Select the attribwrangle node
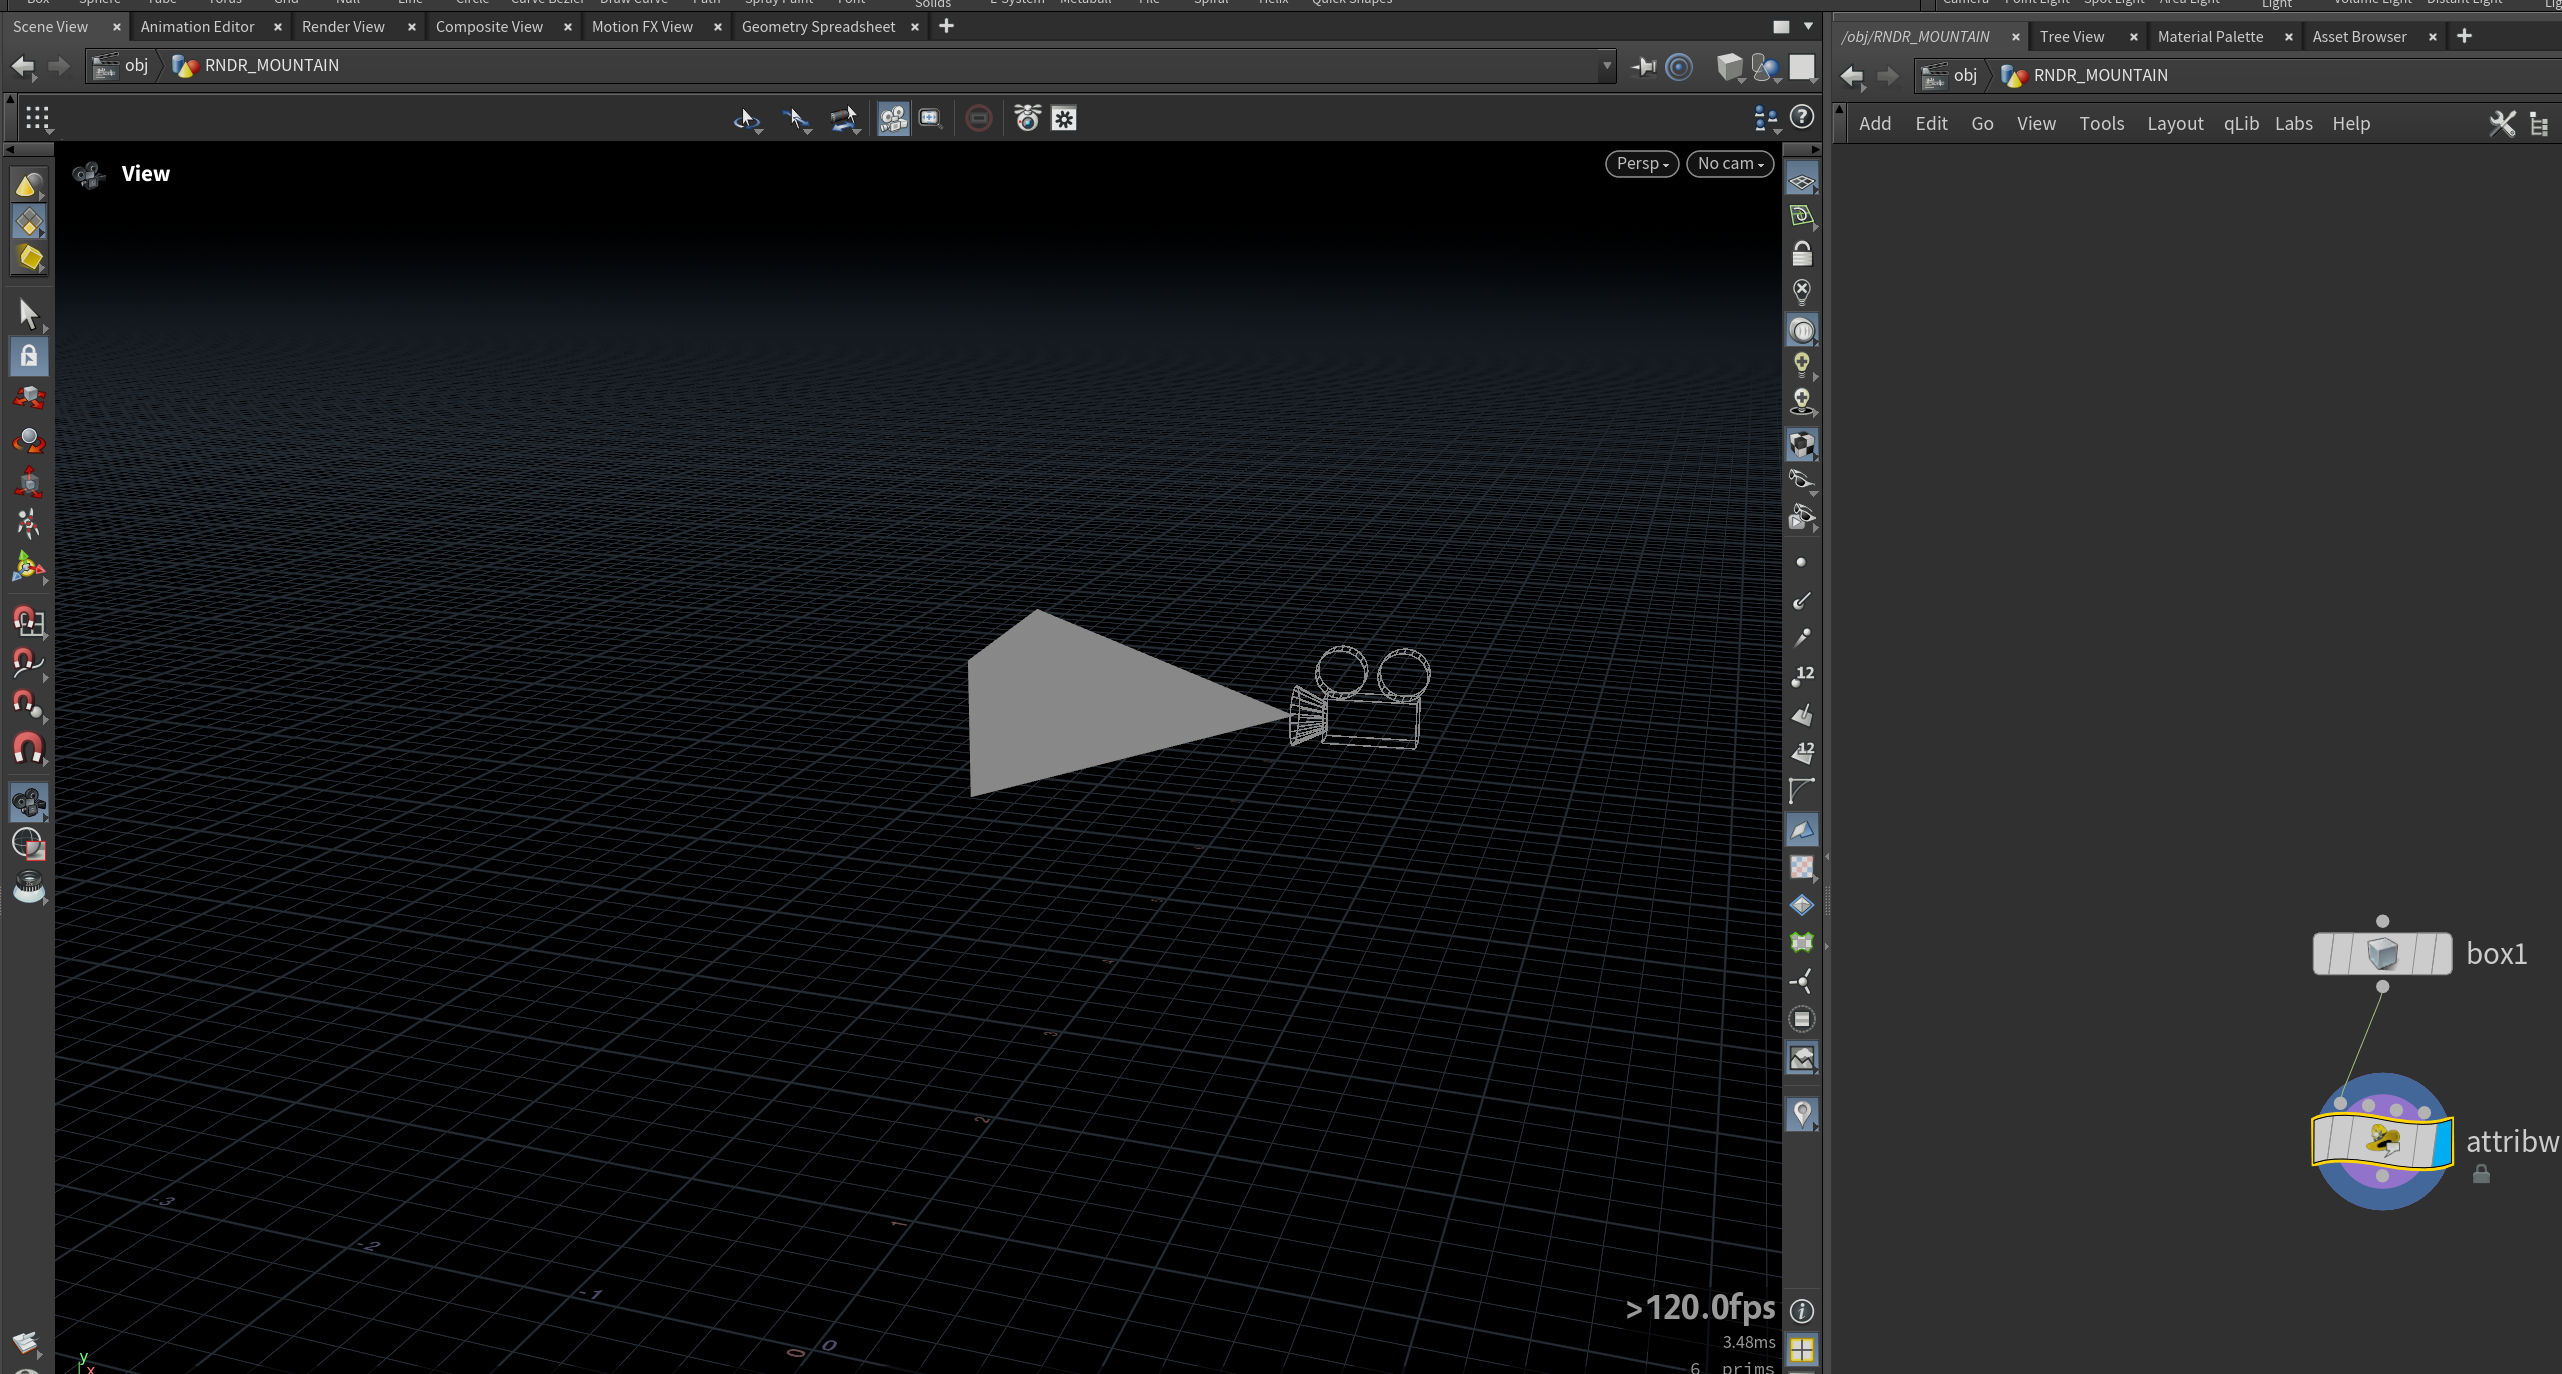This screenshot has height=1374, width=2562. [x=2382, y=1141]
